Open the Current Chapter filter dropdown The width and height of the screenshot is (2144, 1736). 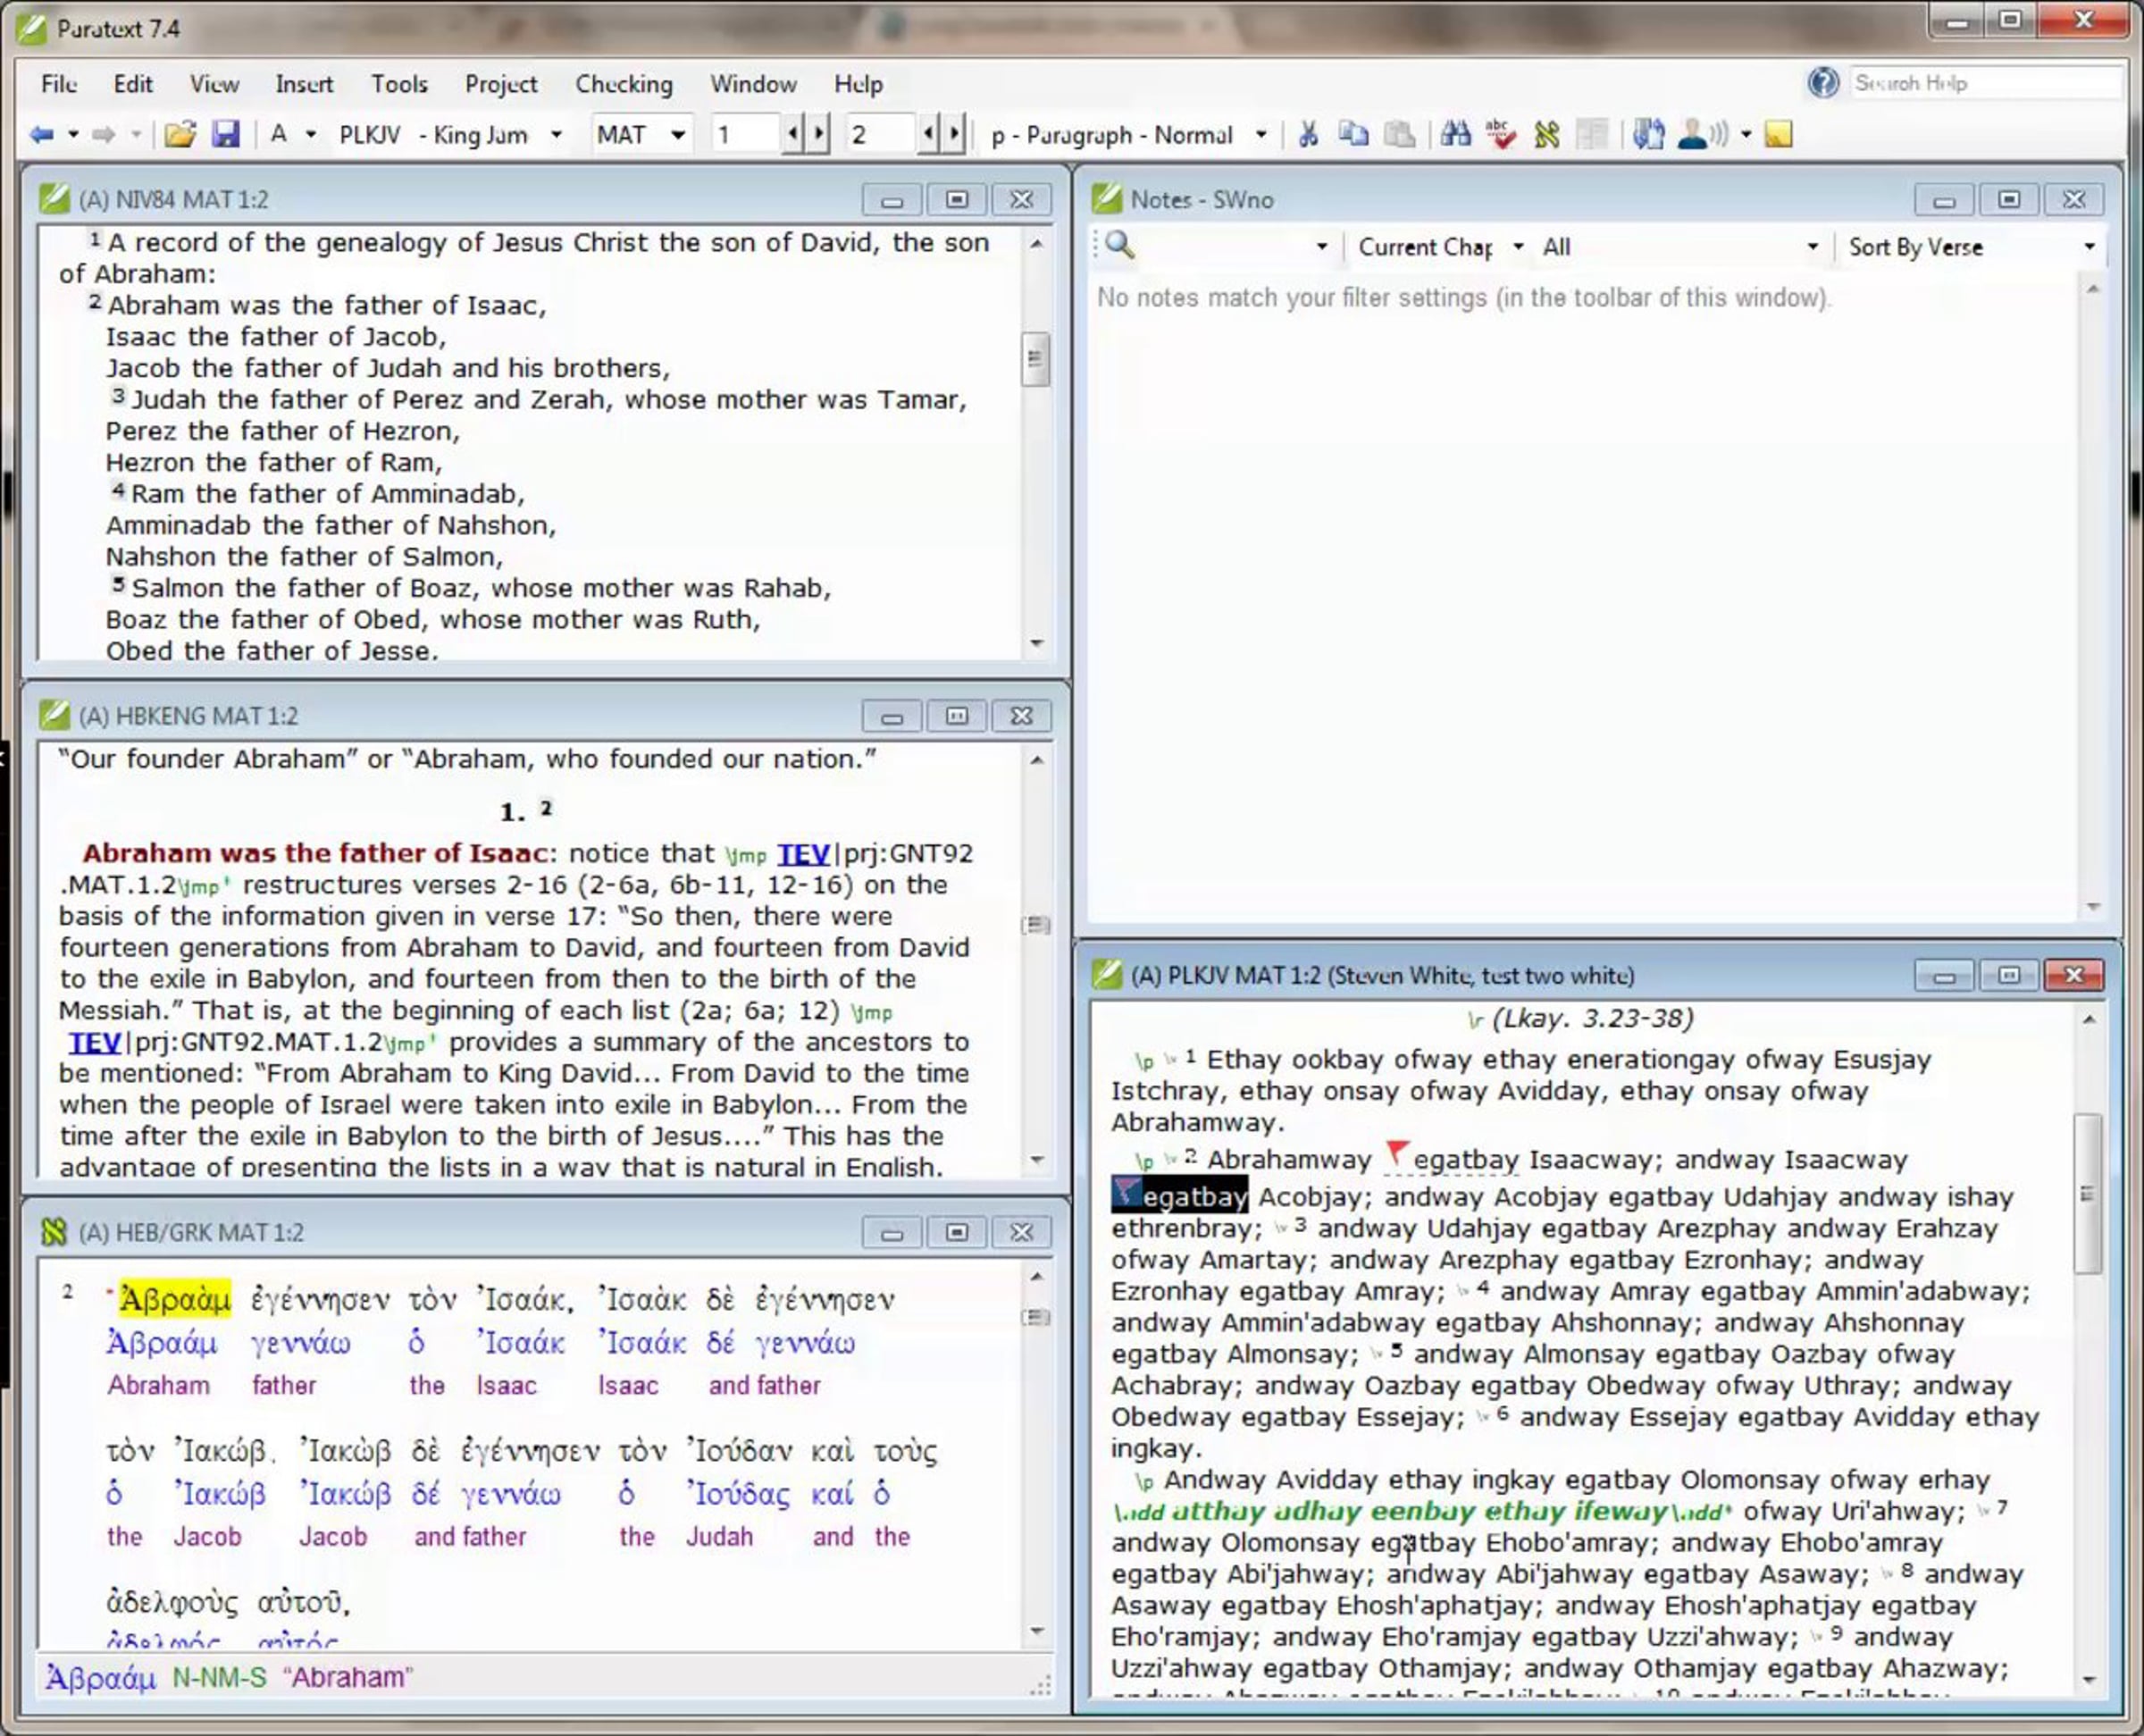pyautogui.click(x=1518, y=247)
